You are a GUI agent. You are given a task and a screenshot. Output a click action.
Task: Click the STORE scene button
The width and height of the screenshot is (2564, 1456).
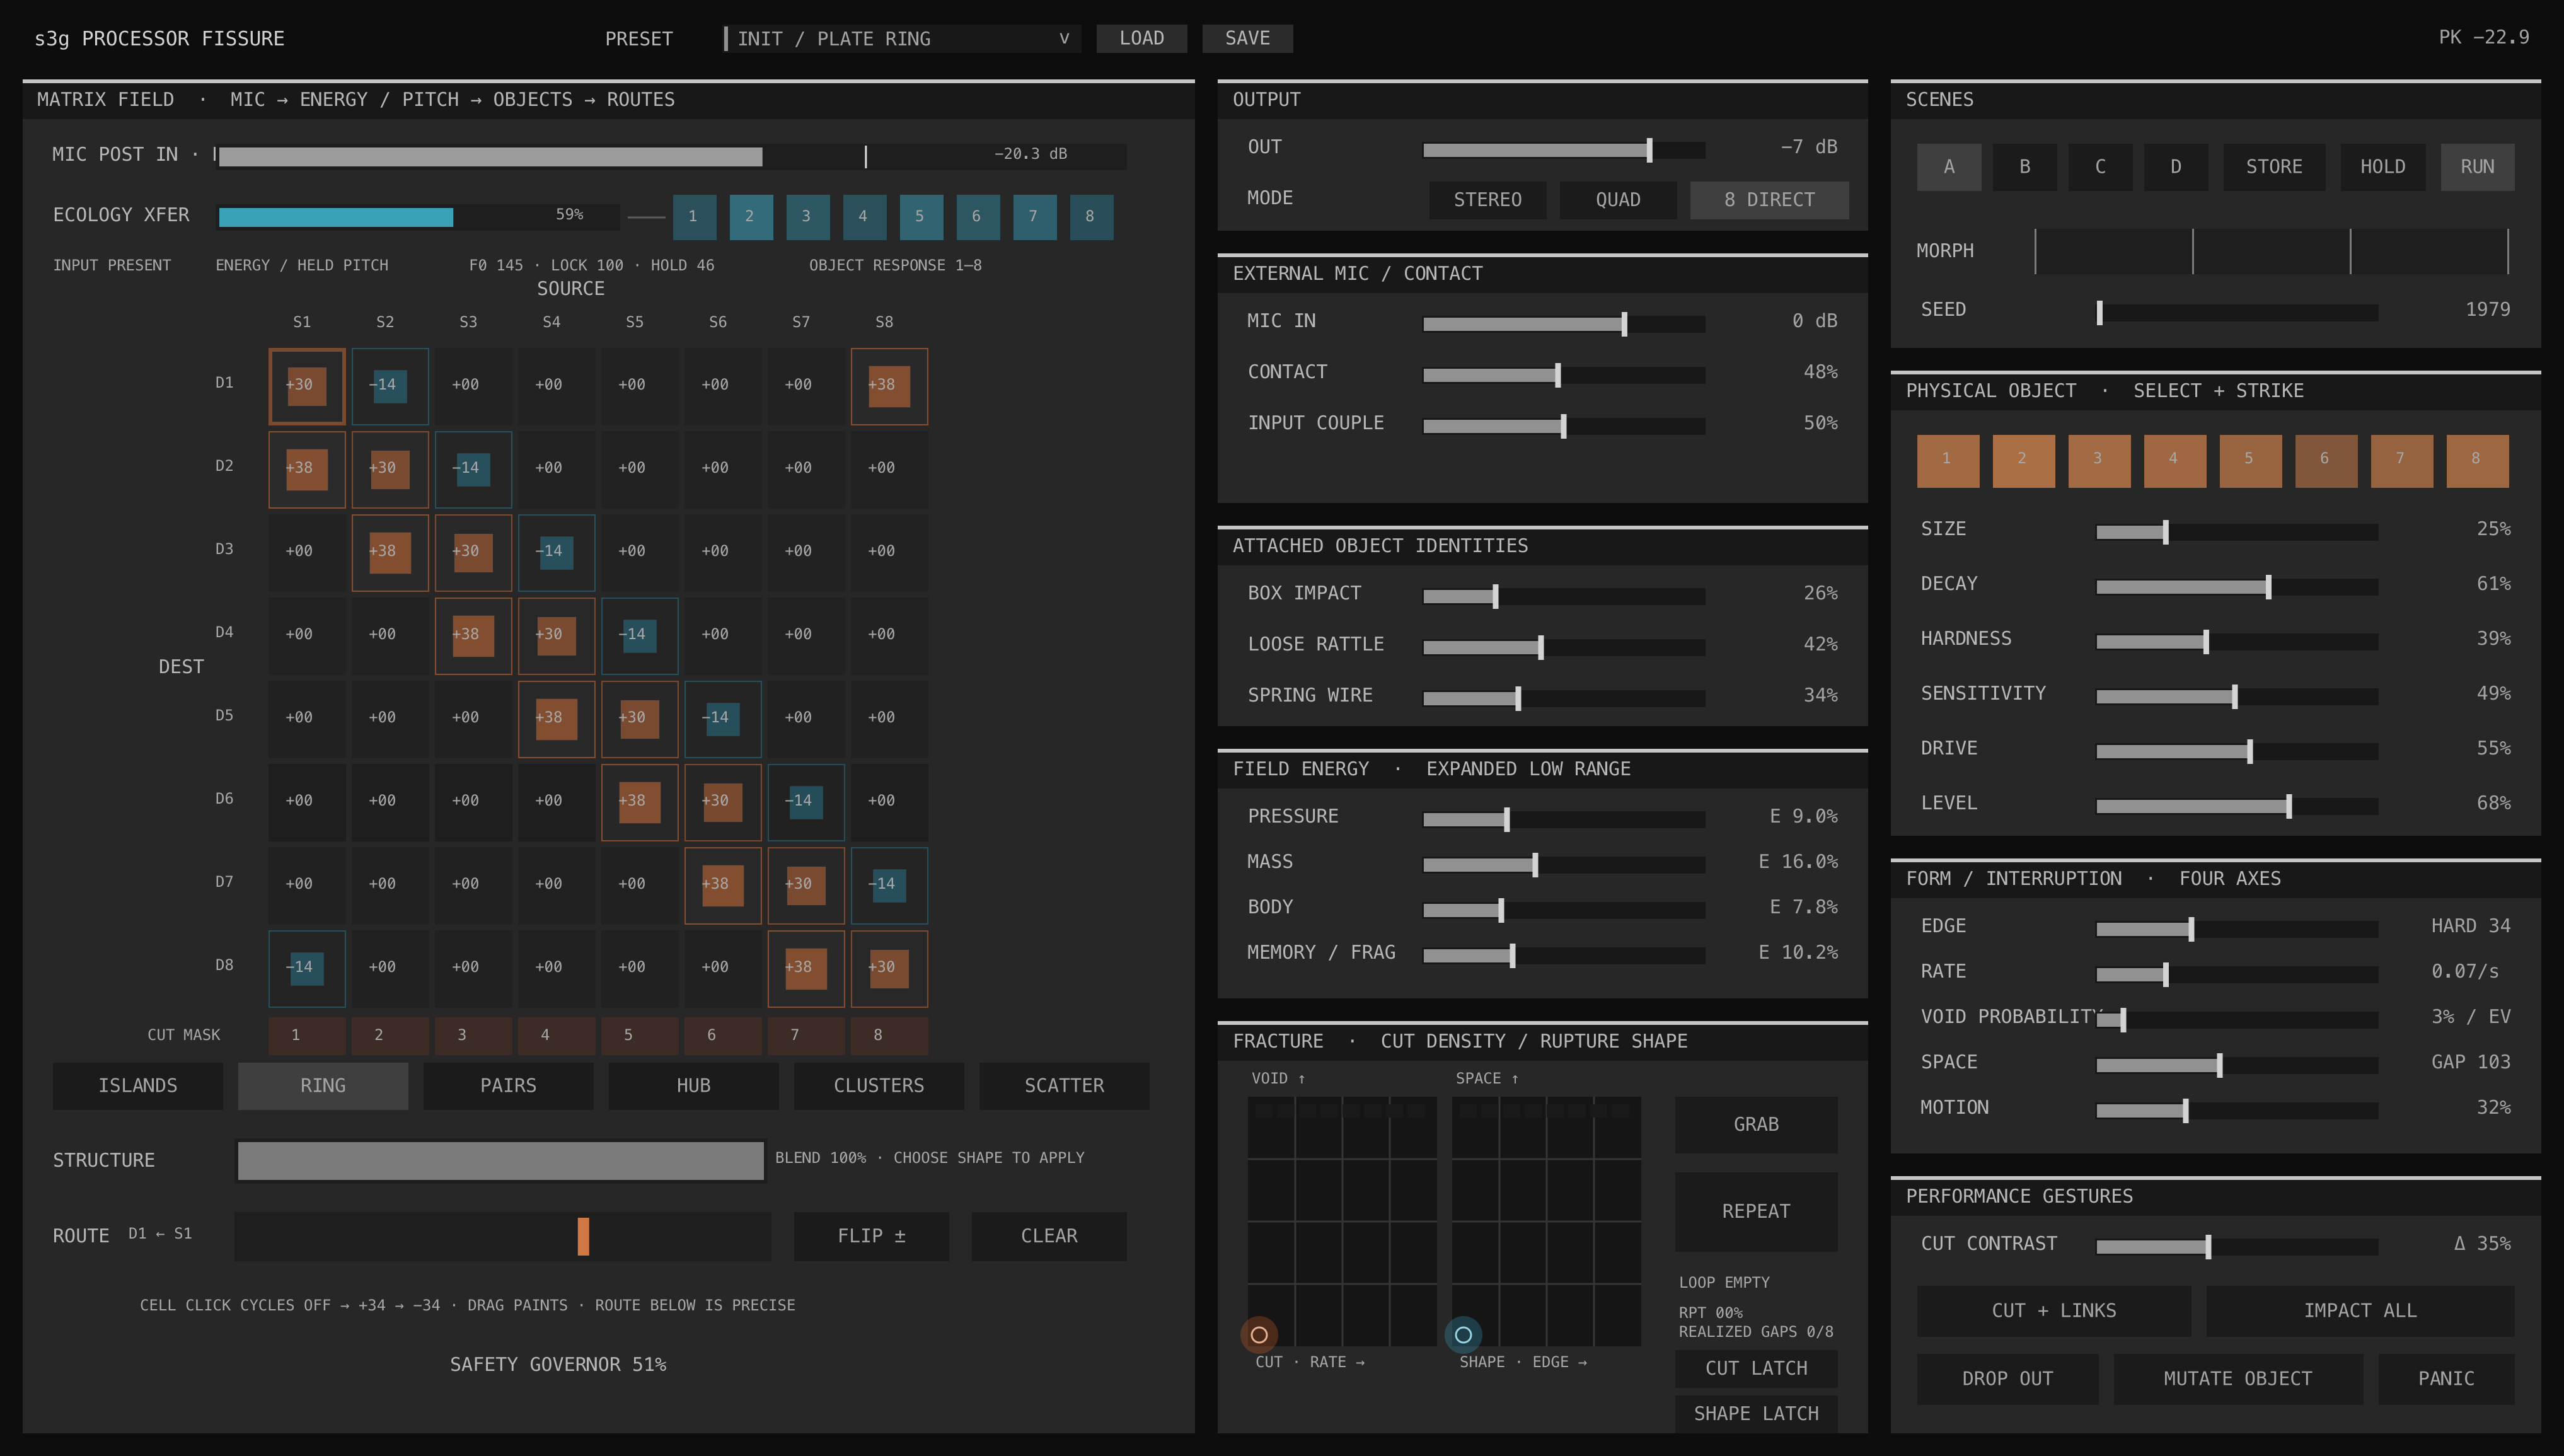pos(2274,167)
